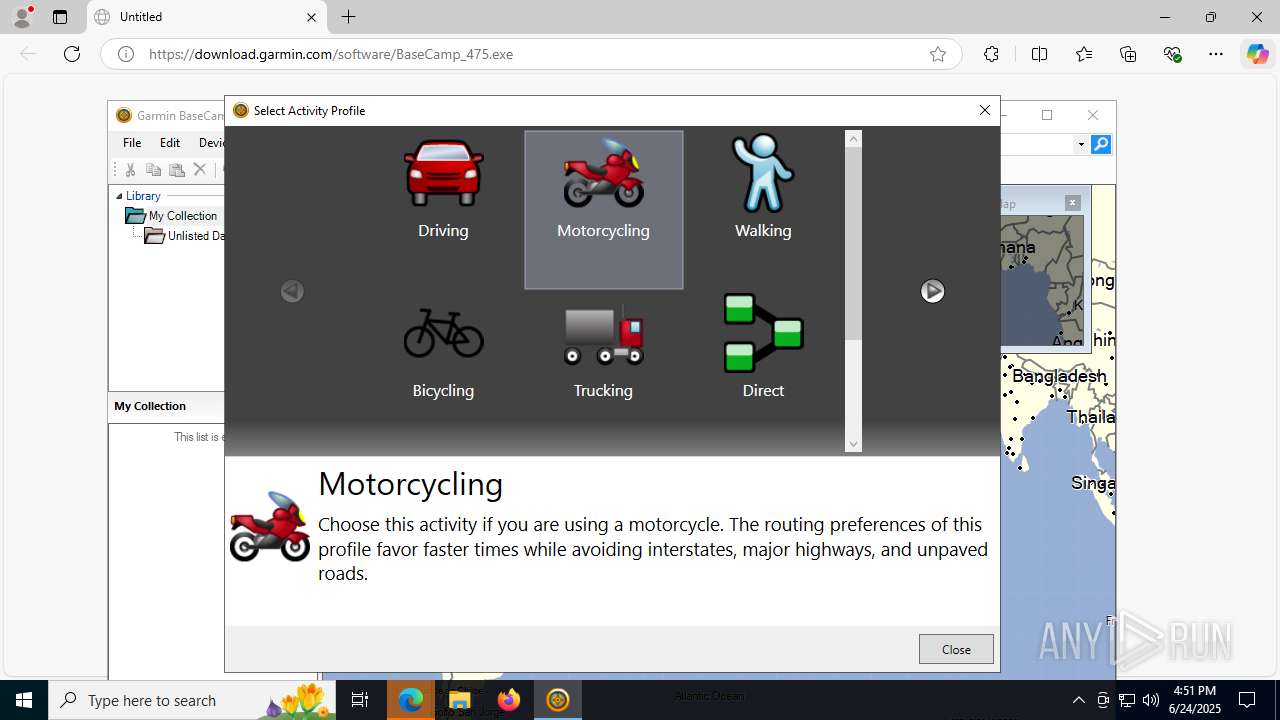Open the volume control in tray

[x=1151, y=700]
